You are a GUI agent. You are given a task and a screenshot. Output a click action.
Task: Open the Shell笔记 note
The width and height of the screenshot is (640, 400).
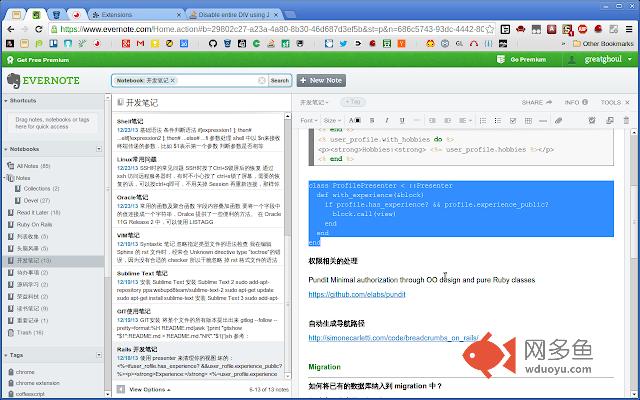199,133
